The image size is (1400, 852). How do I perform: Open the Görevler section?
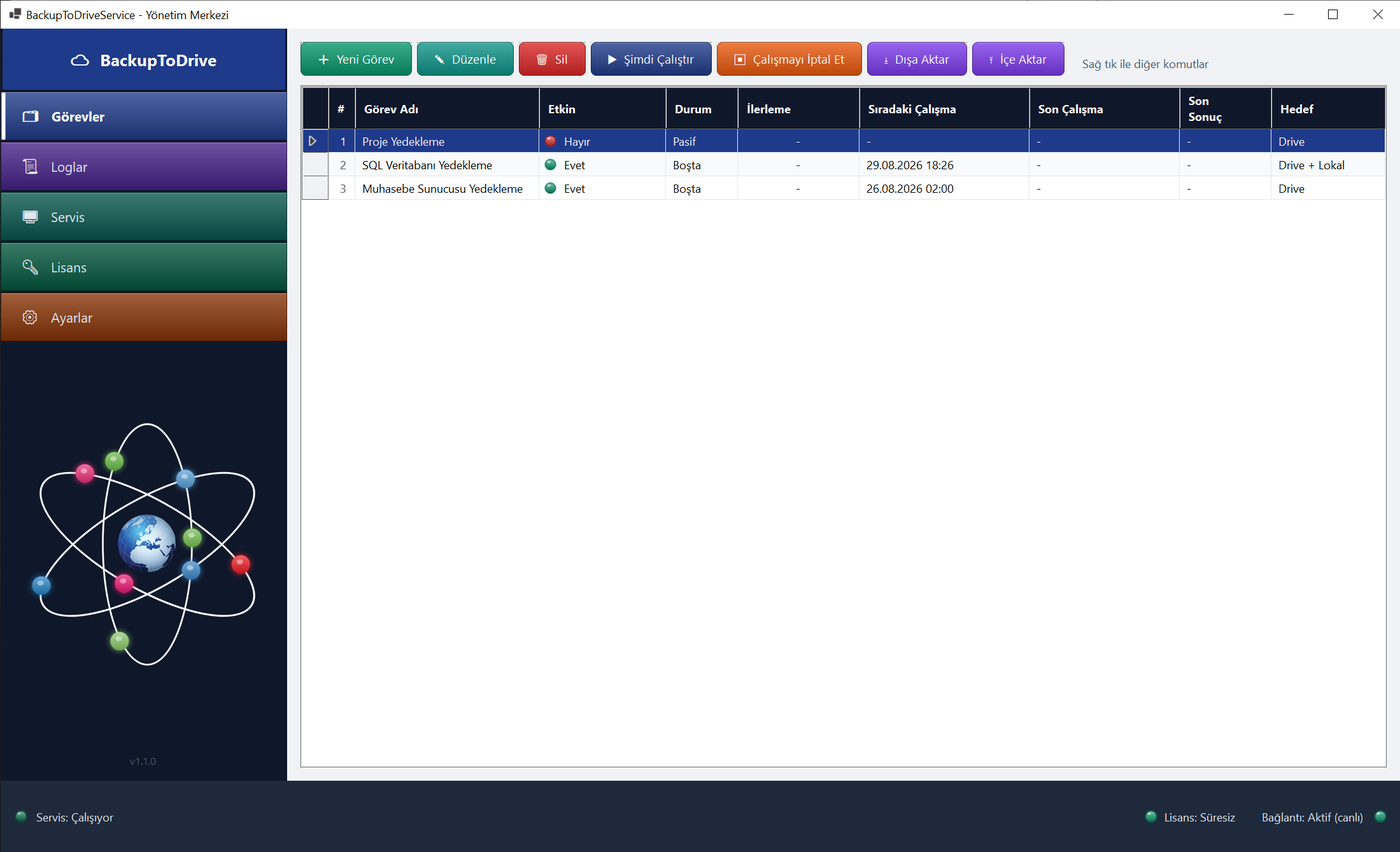(x=144, y=116)
